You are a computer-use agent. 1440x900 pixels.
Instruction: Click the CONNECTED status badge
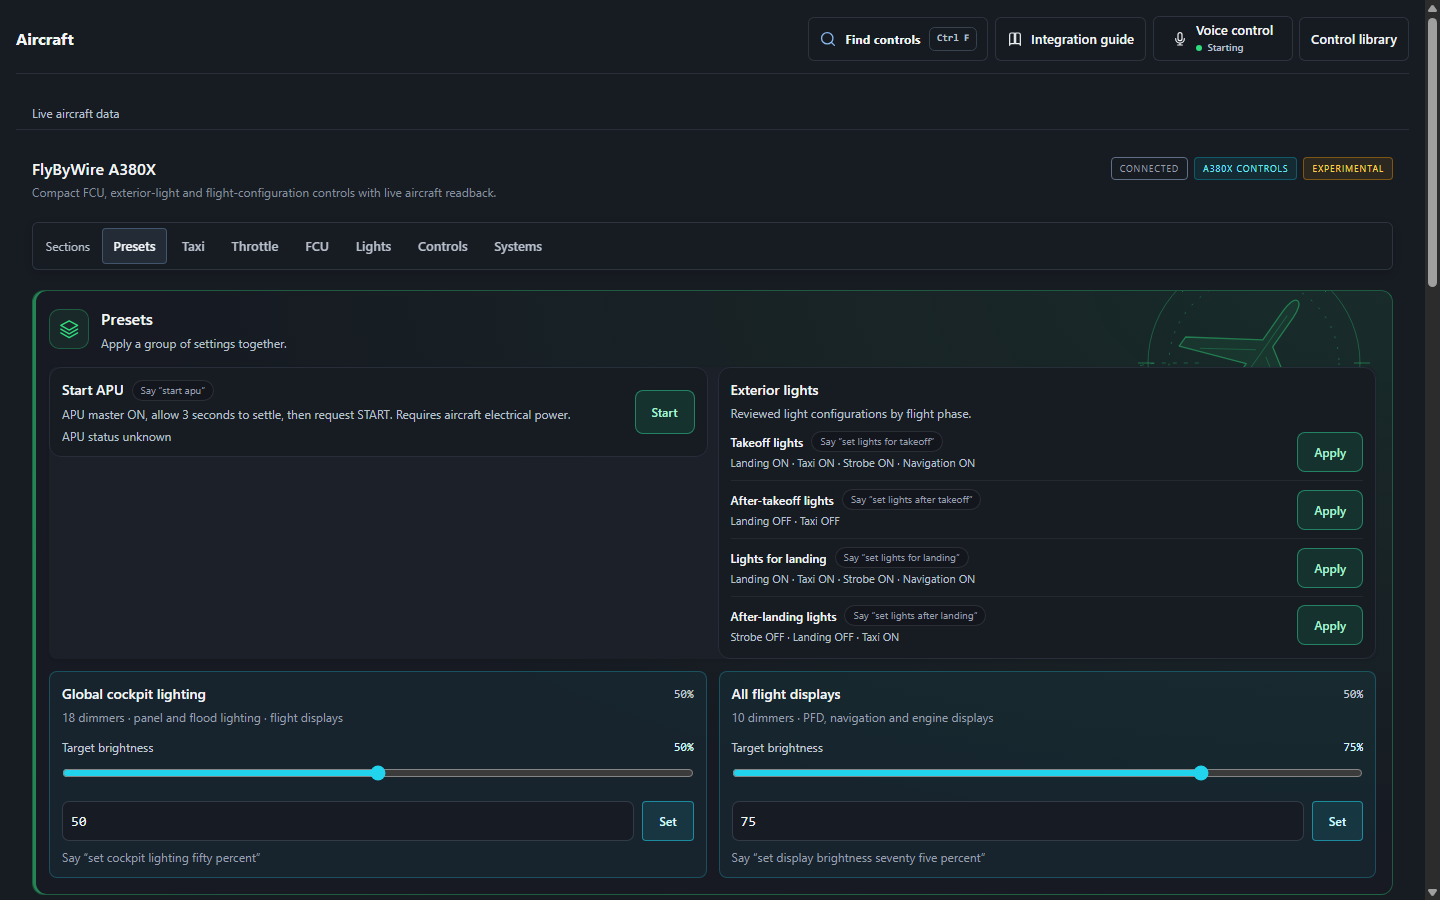1149,169
